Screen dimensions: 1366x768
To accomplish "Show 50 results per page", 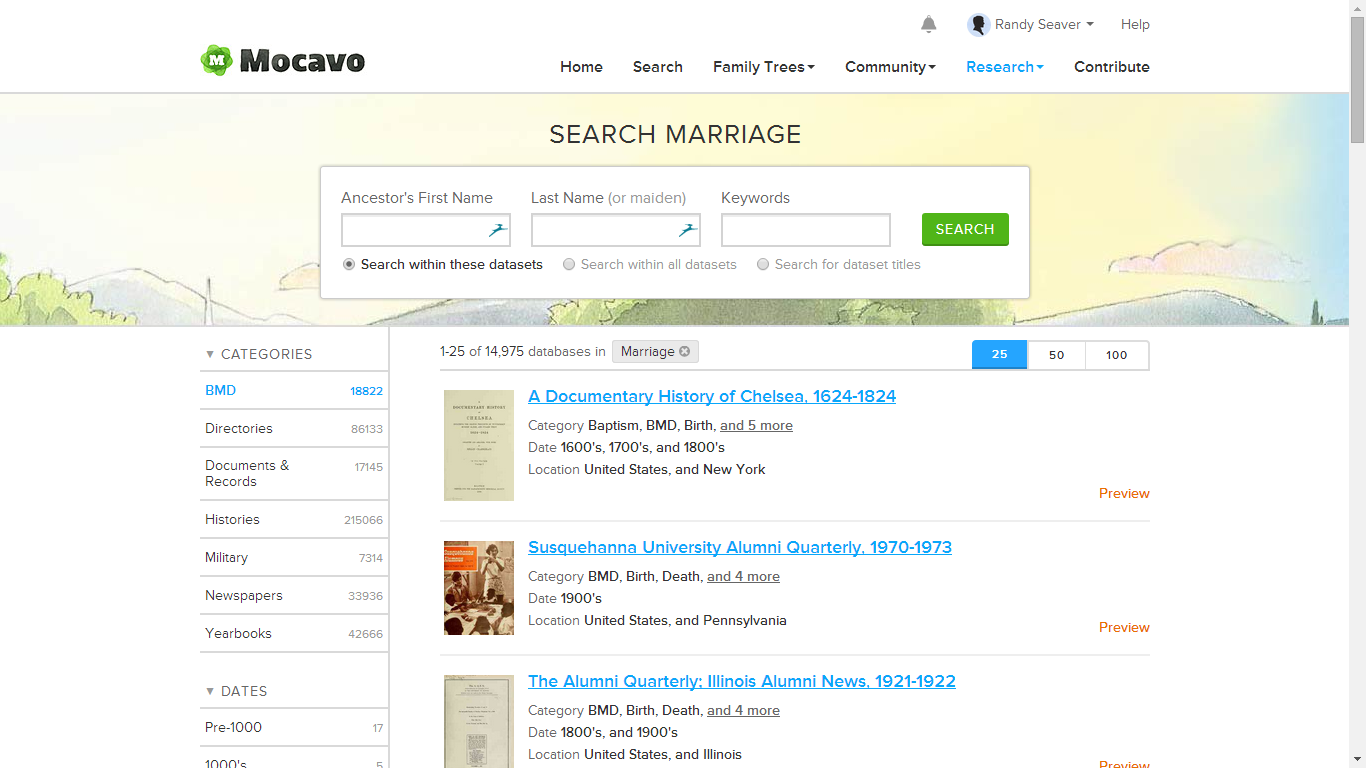I will point(1056,355).
